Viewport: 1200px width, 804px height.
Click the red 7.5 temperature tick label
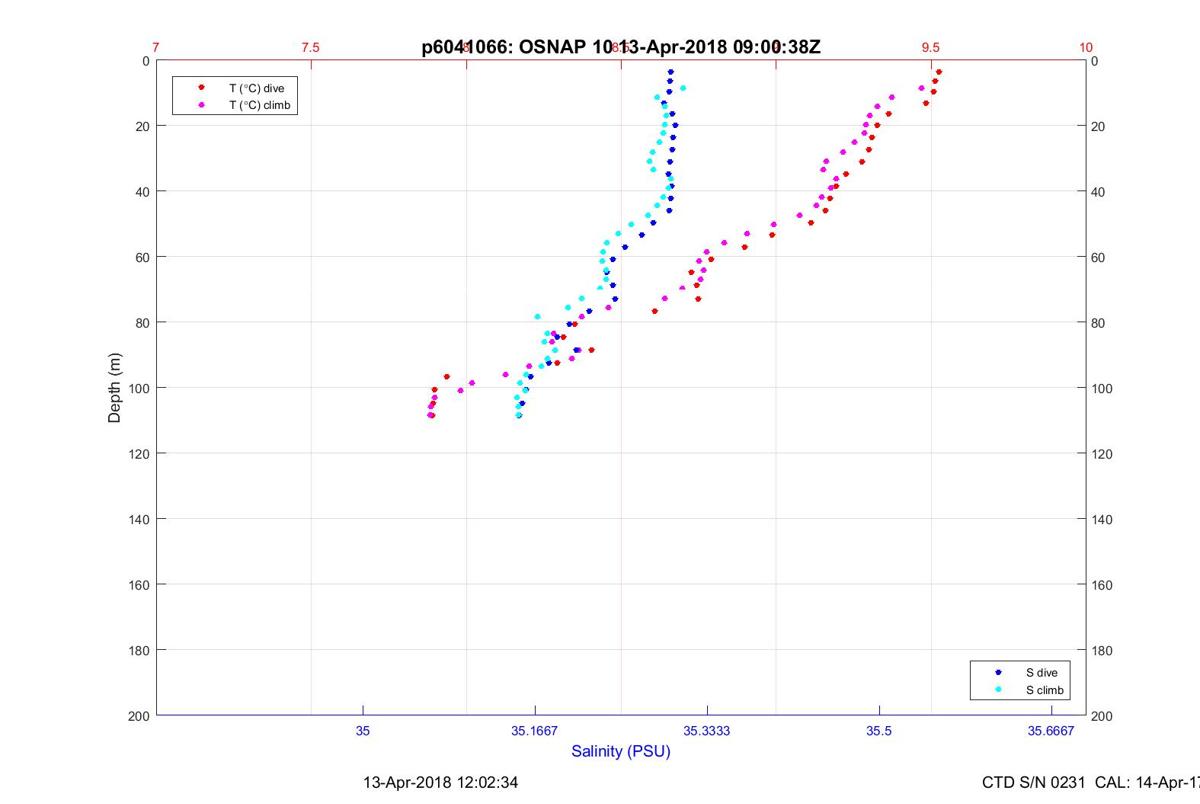[x=311, y=47]
